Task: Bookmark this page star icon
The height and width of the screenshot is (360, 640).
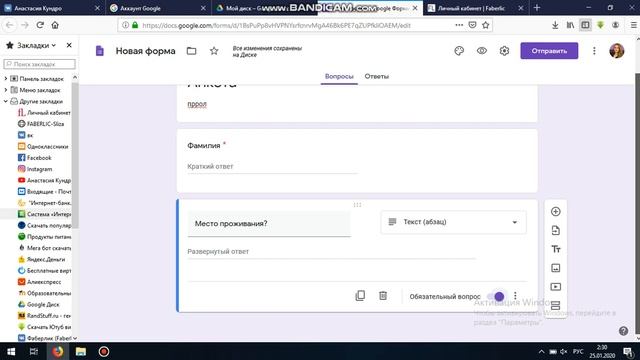Action: (485, 25)
